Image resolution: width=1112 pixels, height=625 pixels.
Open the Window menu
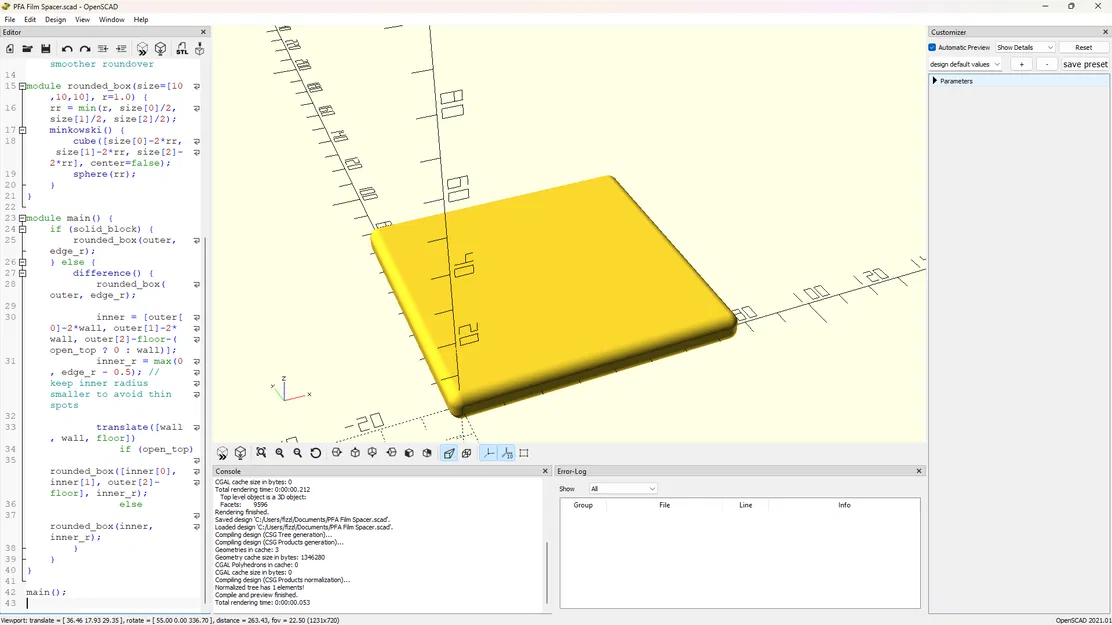[x=111, y=20]
